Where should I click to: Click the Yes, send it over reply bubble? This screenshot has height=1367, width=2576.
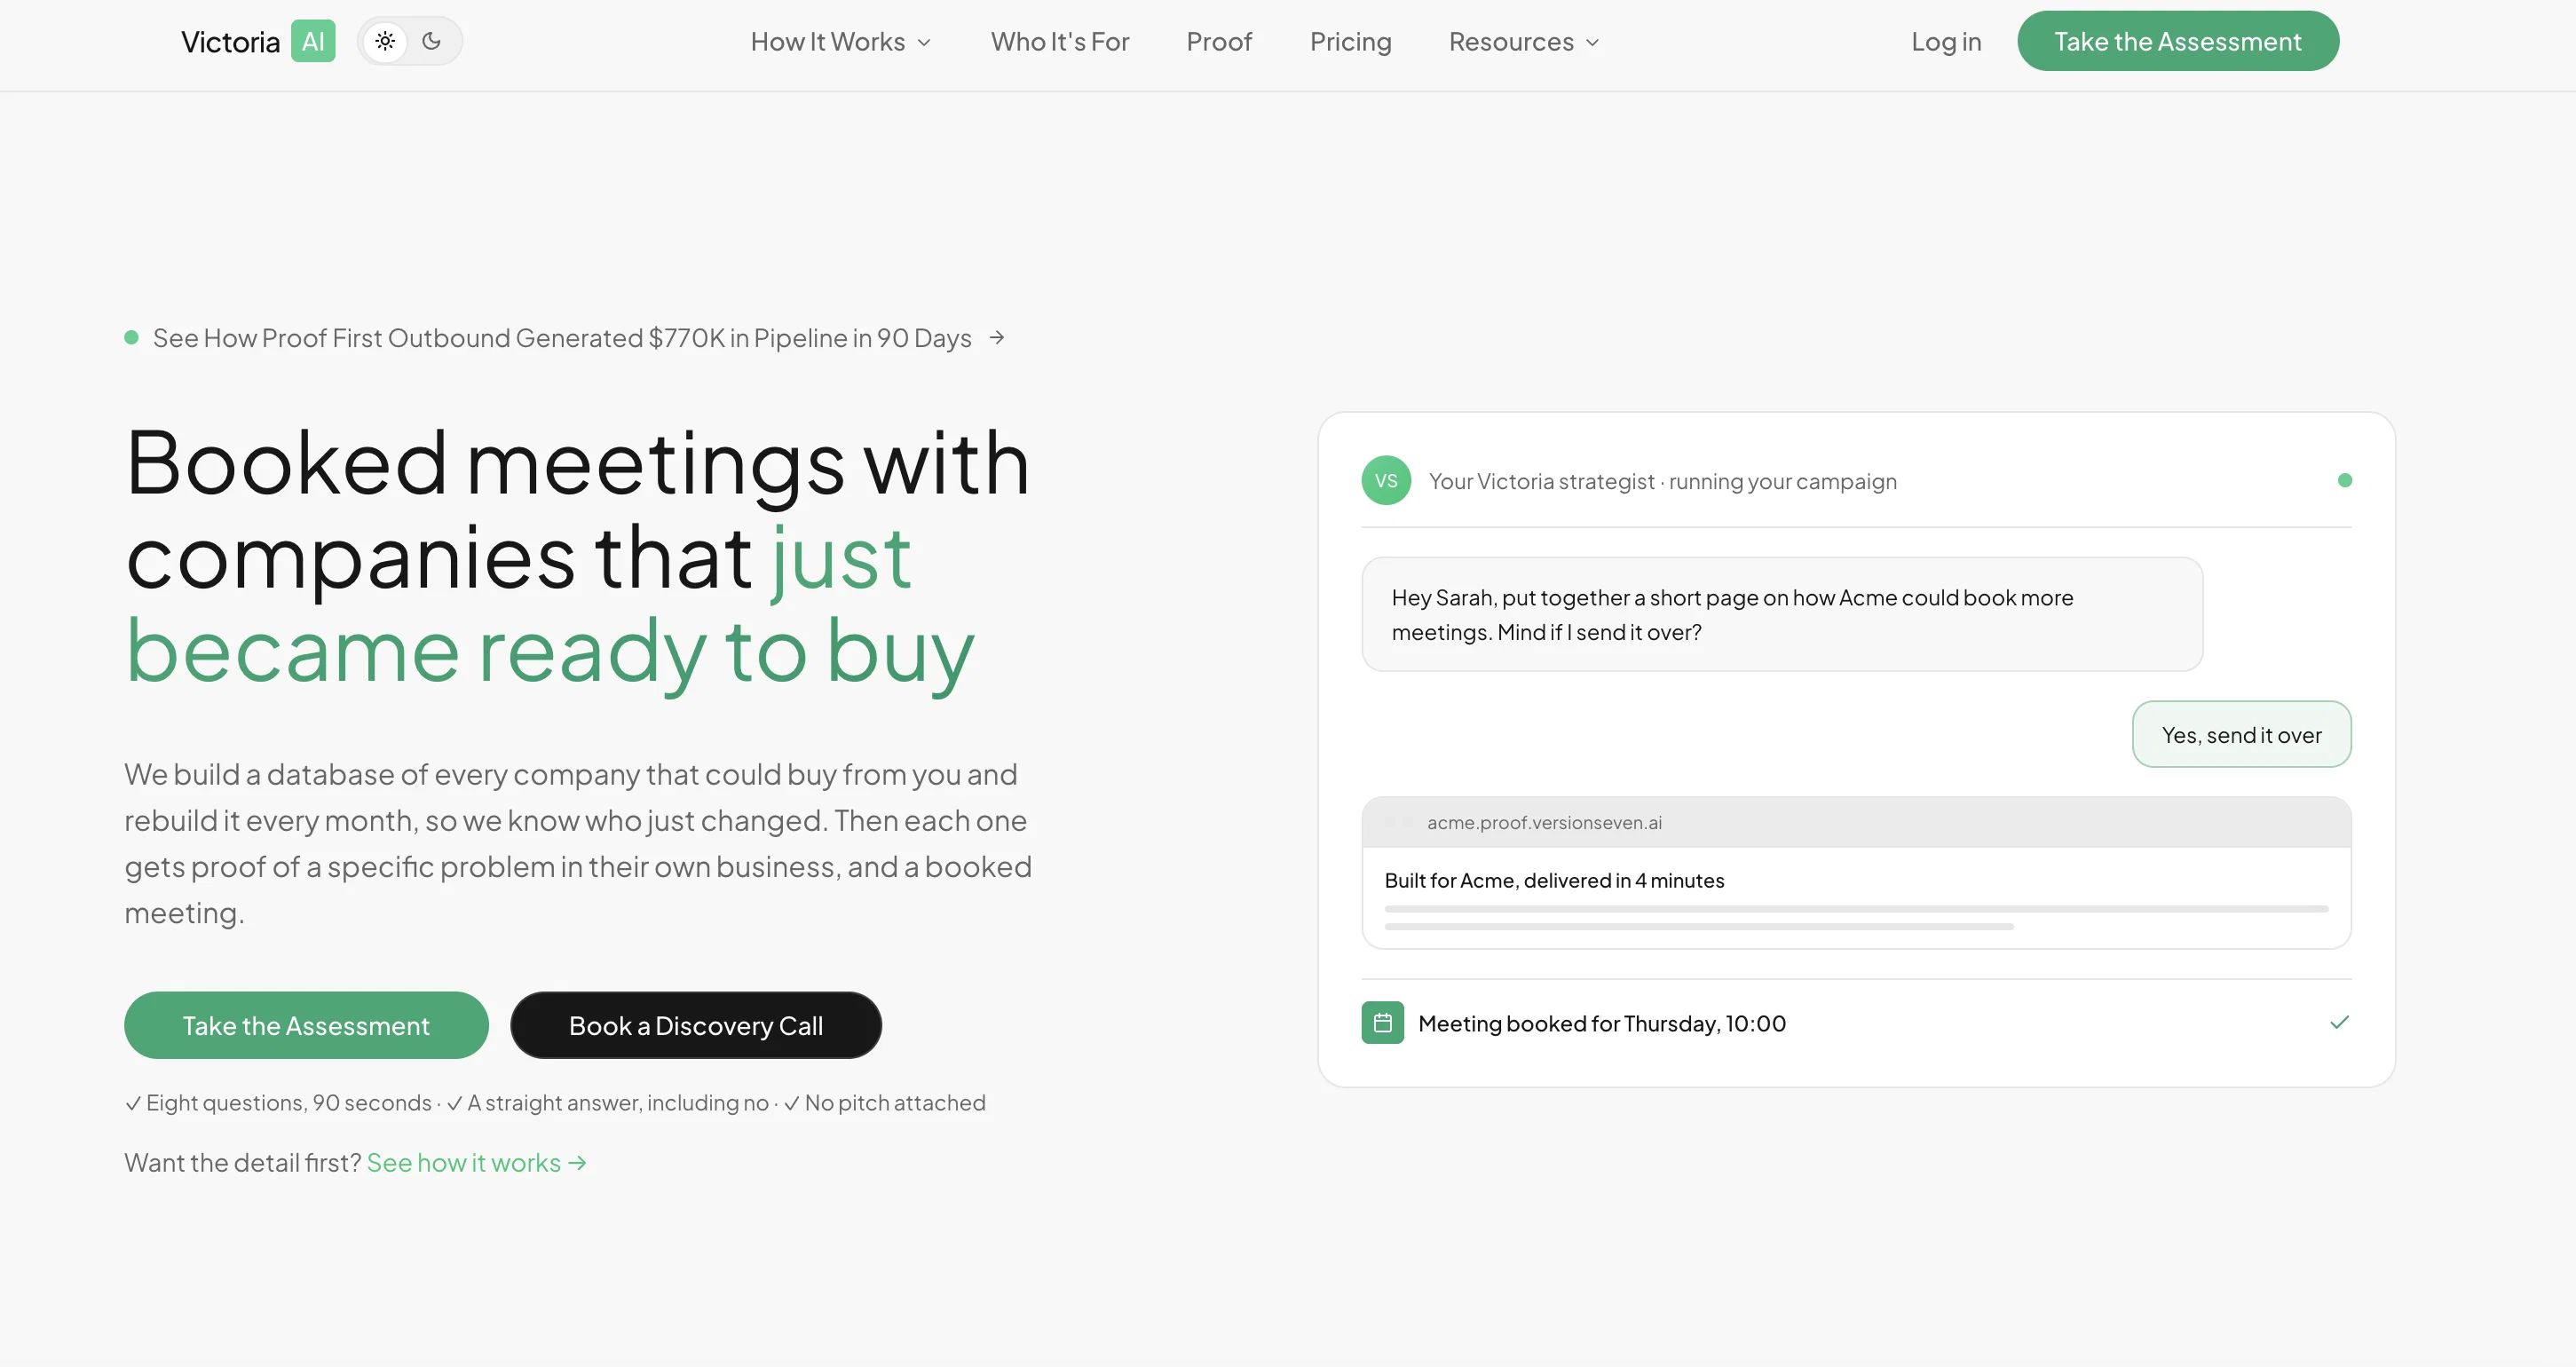click(x=2241, y=734)
